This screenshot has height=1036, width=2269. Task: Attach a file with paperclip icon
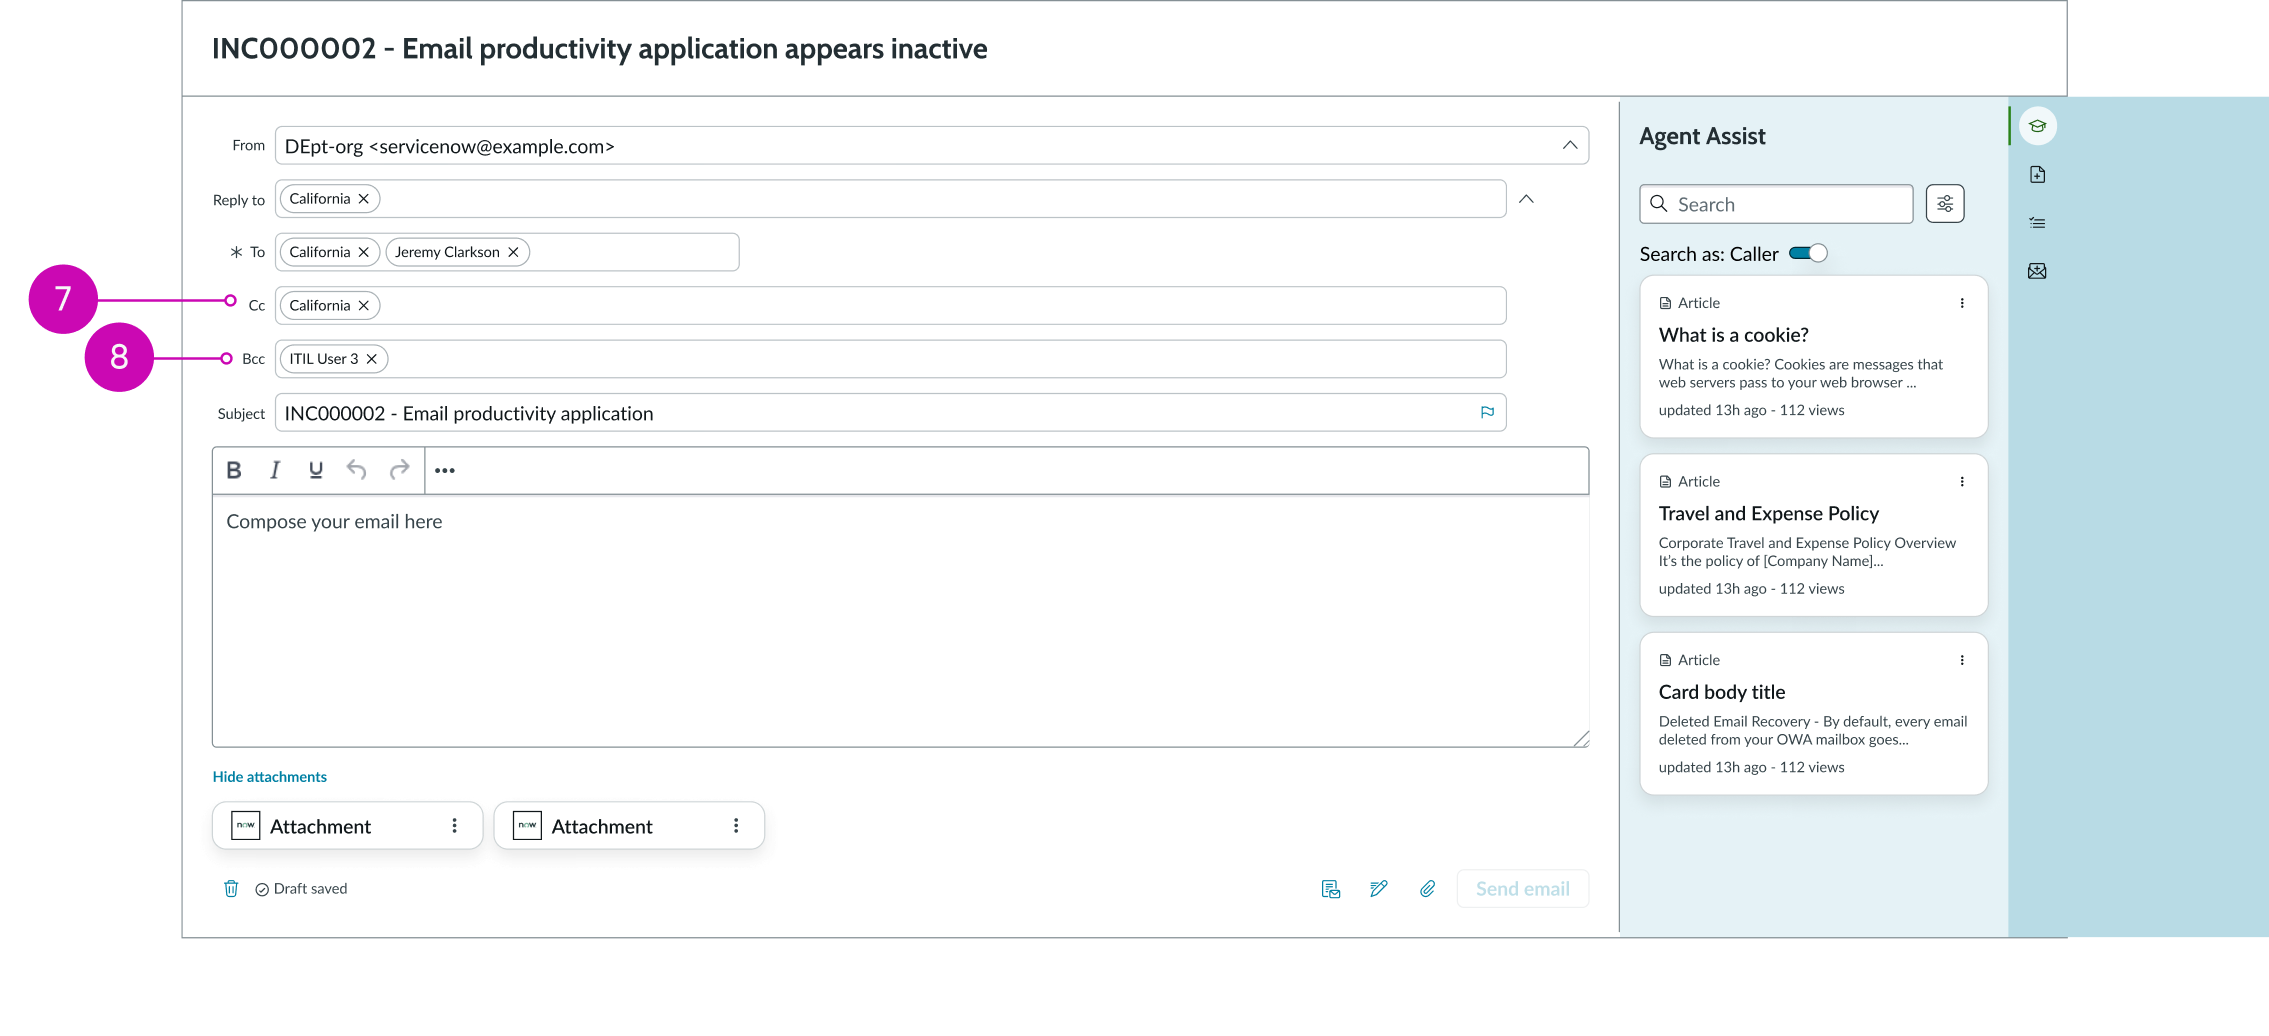pos(1427,889)
